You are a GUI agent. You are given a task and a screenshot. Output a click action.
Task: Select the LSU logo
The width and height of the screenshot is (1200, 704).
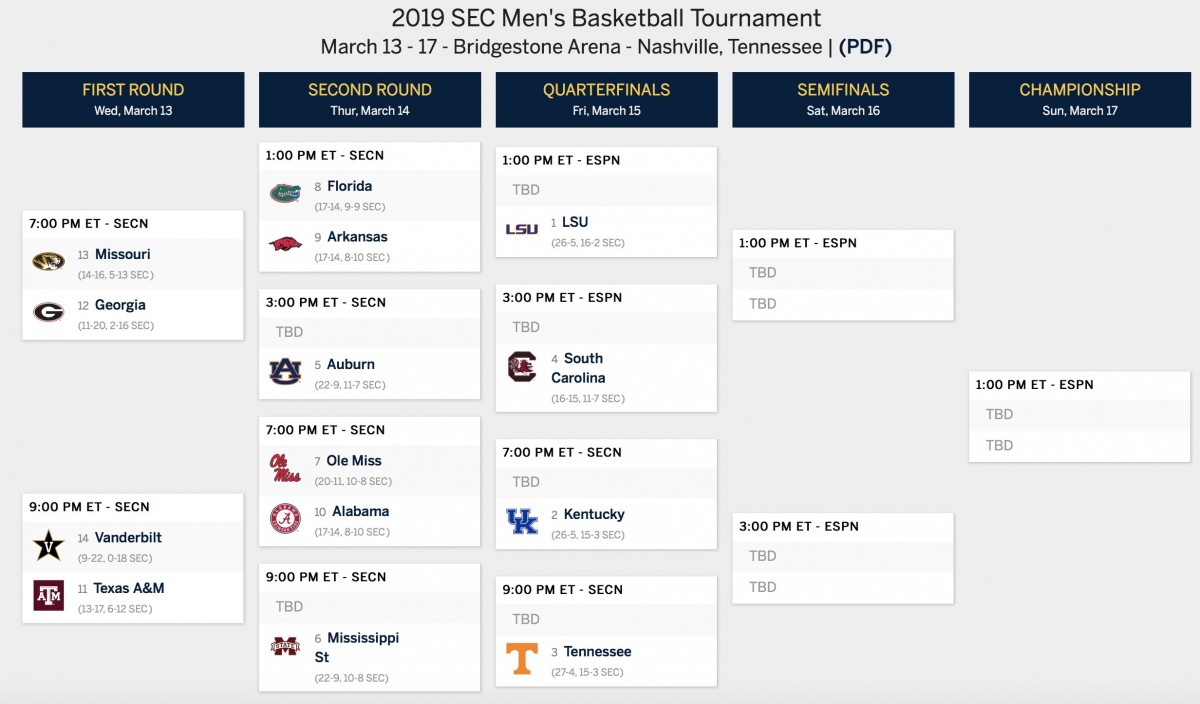point(522,229)
